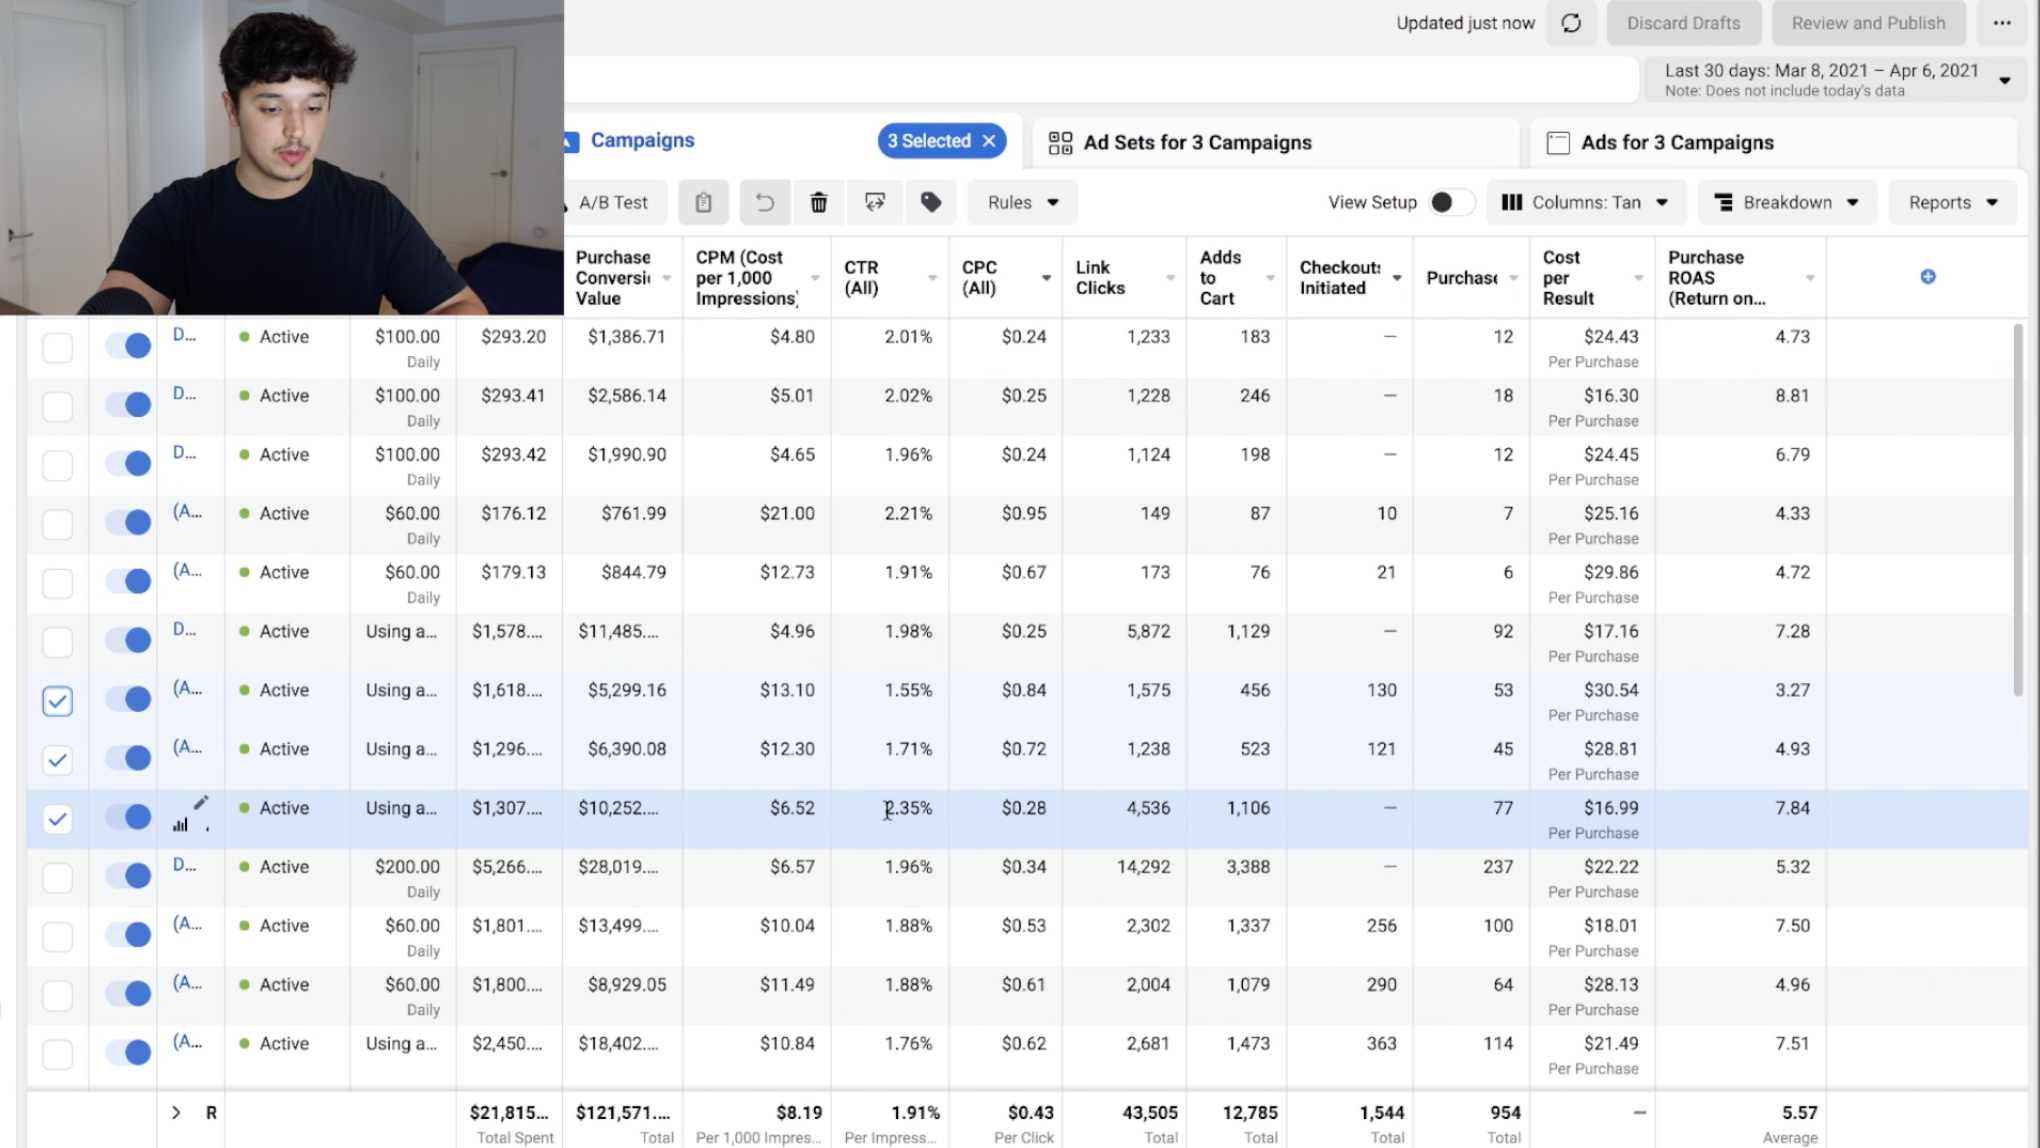2040x1148 pixels.
Task: Uncheck the campaign row with $28.81 cost
Action: pos(57,760)
